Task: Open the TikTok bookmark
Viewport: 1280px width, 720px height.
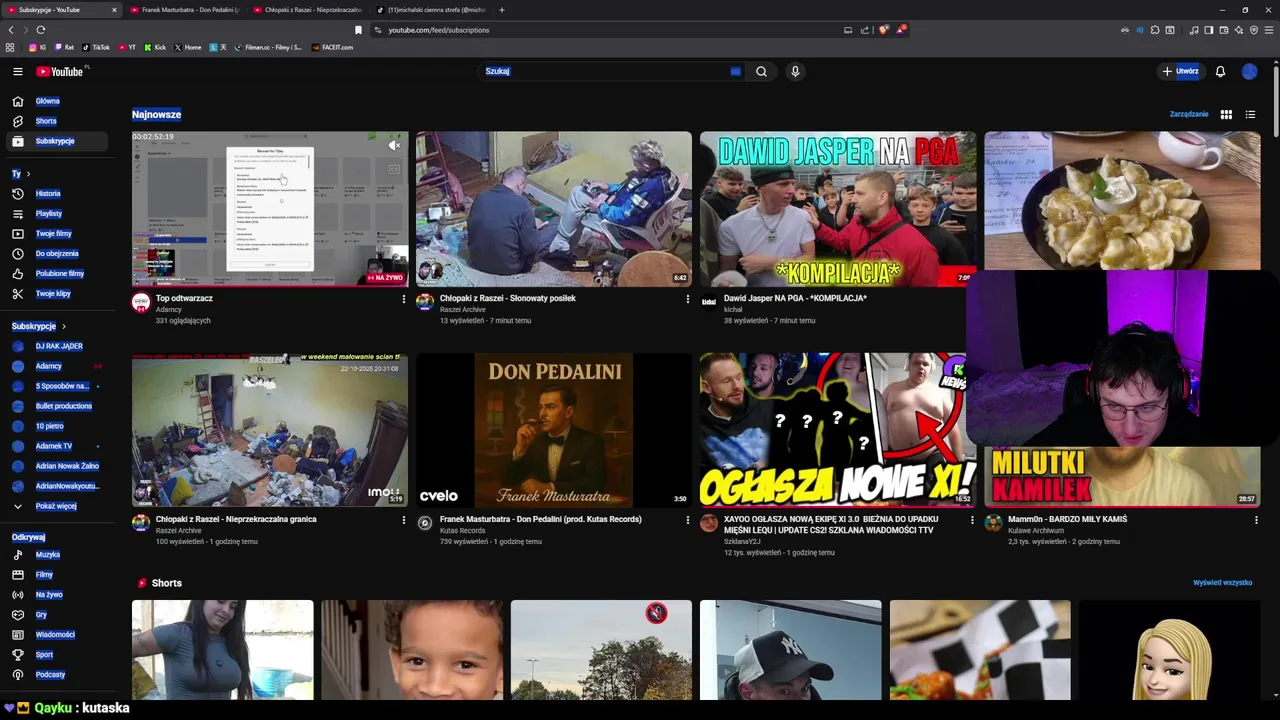Action: pyautogui.click(x=96, y=47)
